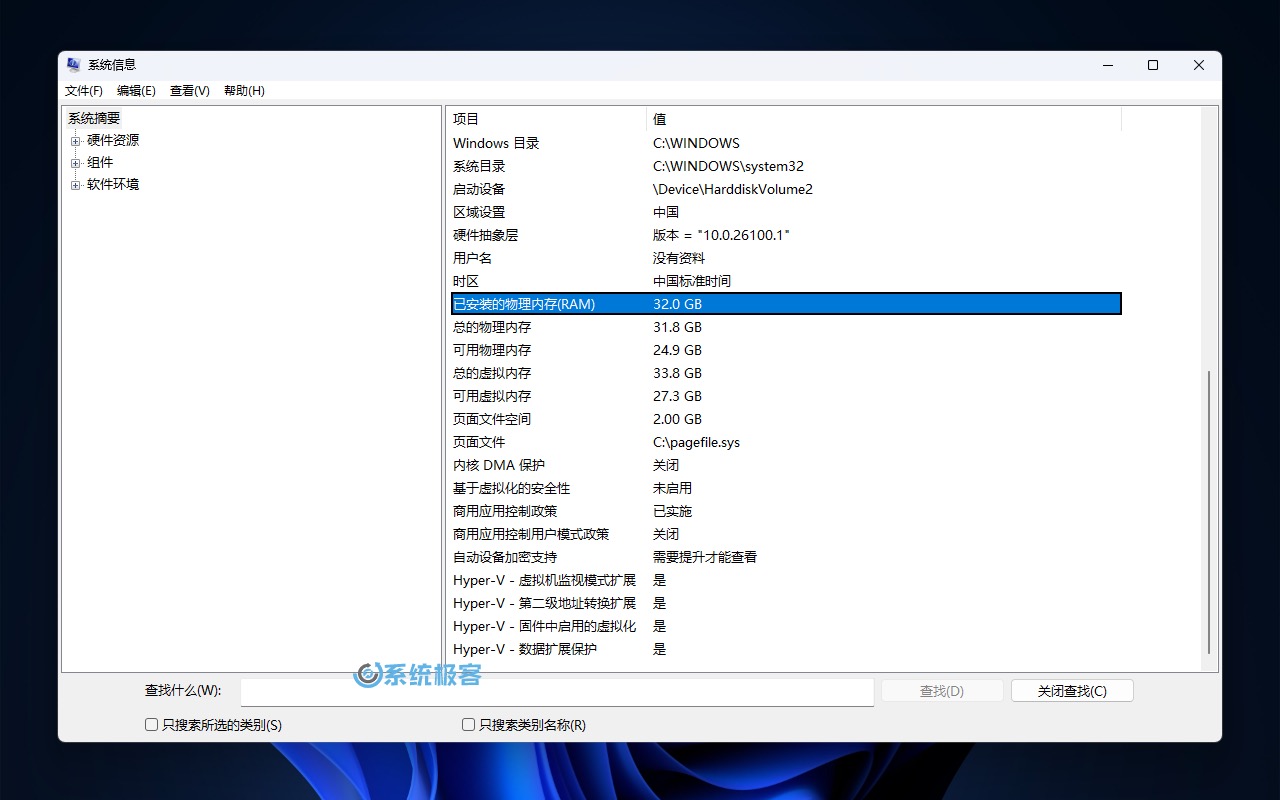The width and height of the screenshot is (1280, 800).
Task: Click into the 查找什么 search field
Action: [557, 692]
